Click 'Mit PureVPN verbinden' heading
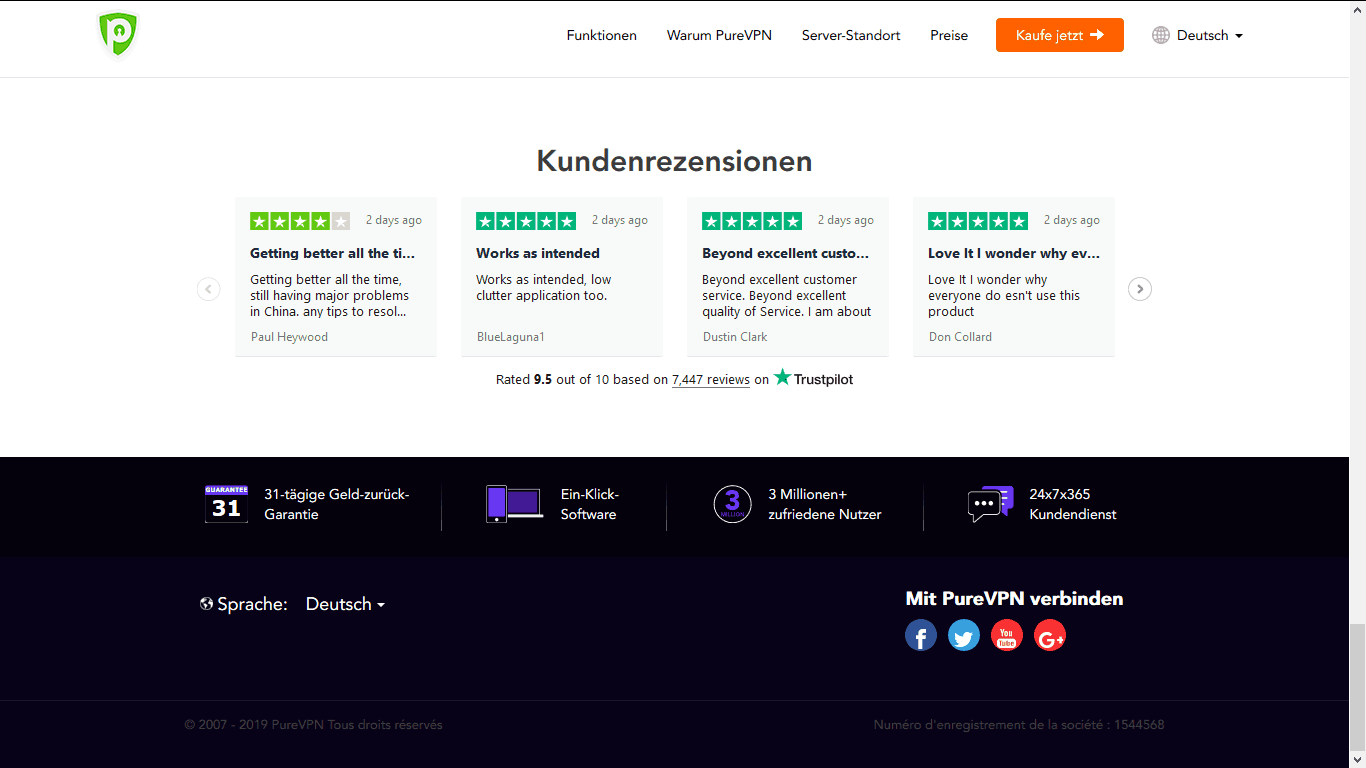Viewport: 1366px width, 768px height. click(1014, 599)
